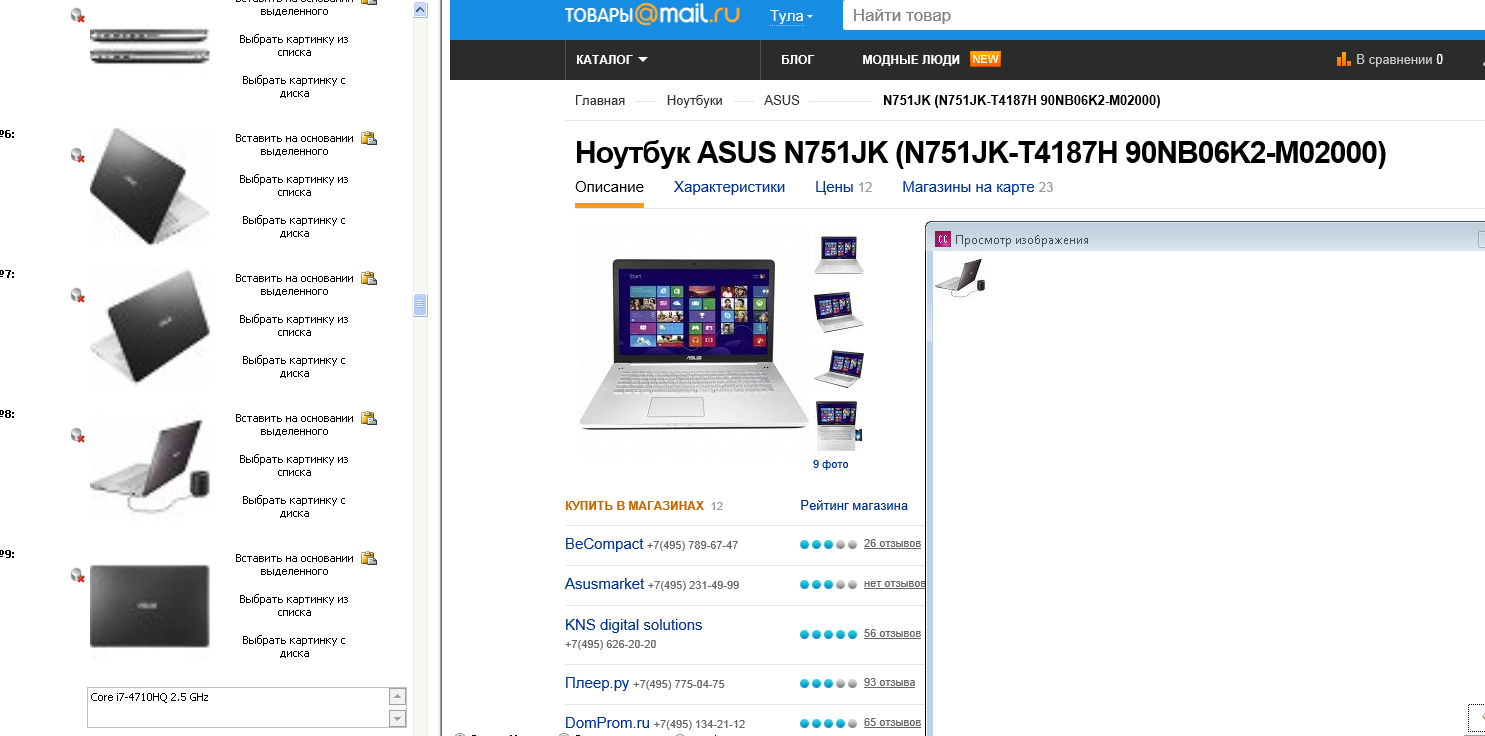Click Выбрать картинку из списка for image 6
Screen dimensions: 1485x736
point(294,186)
